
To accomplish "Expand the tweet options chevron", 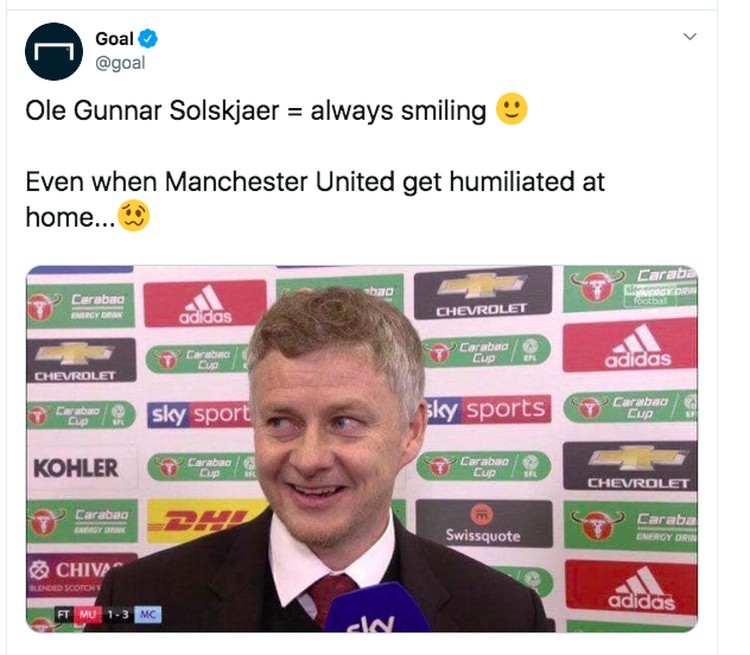I will pyautogui.click(x=690, y=36).
